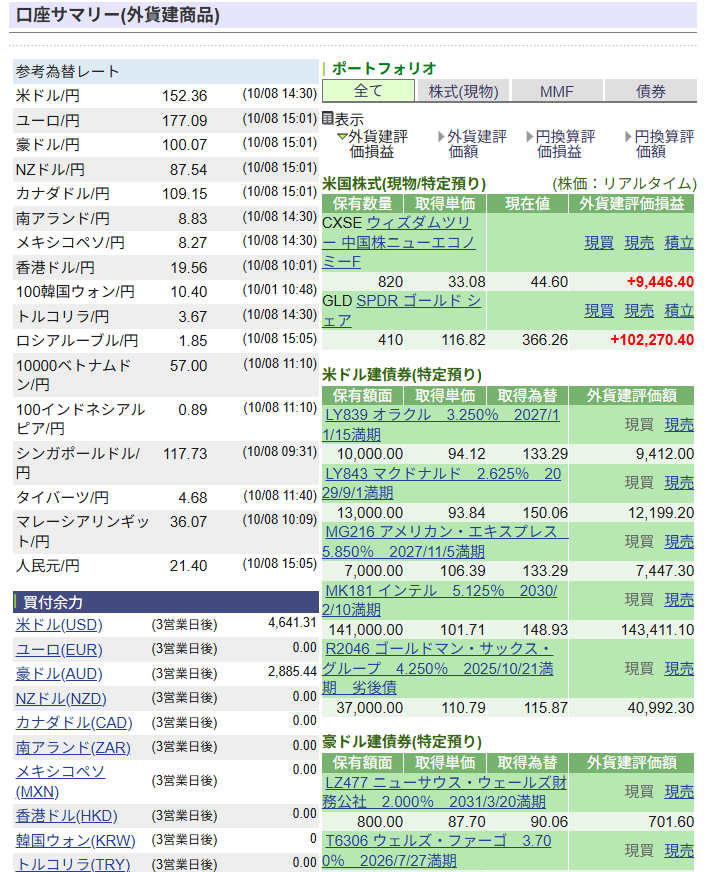
Task: Open the LY839 オラクル bond link
Action: (x=442, y=424)
